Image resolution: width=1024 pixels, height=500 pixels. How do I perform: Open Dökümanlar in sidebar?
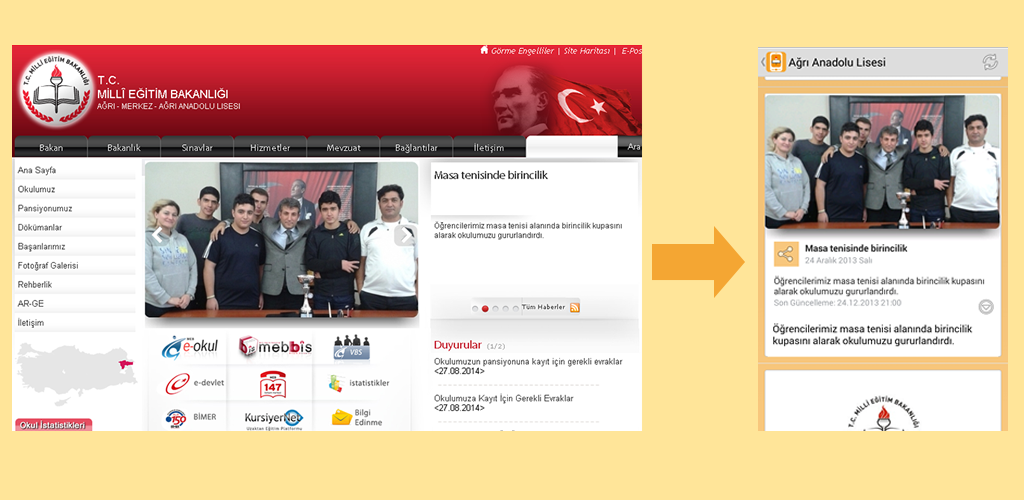tap(74, 227)
